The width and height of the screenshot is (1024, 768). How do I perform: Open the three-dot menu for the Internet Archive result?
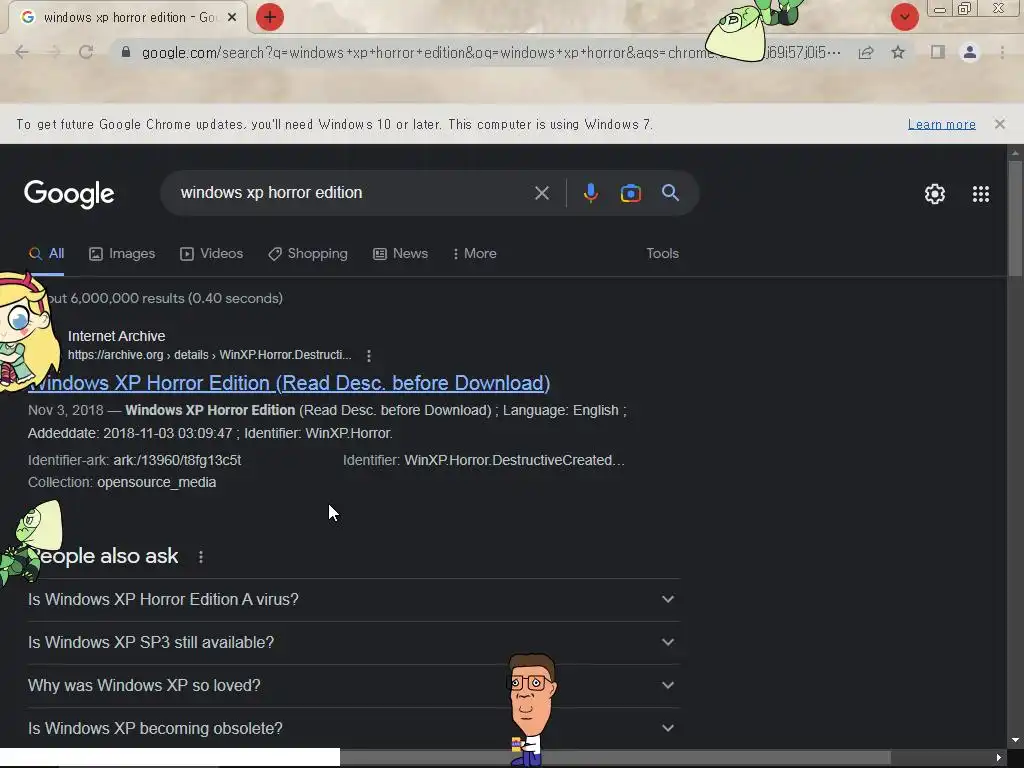[369, 356]
